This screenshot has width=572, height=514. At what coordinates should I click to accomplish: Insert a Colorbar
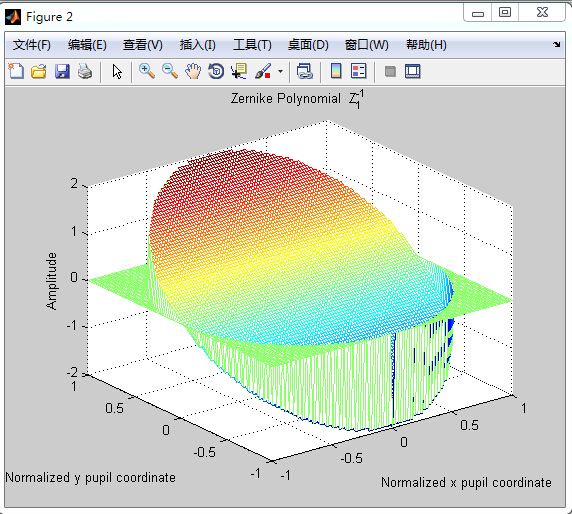336,71
